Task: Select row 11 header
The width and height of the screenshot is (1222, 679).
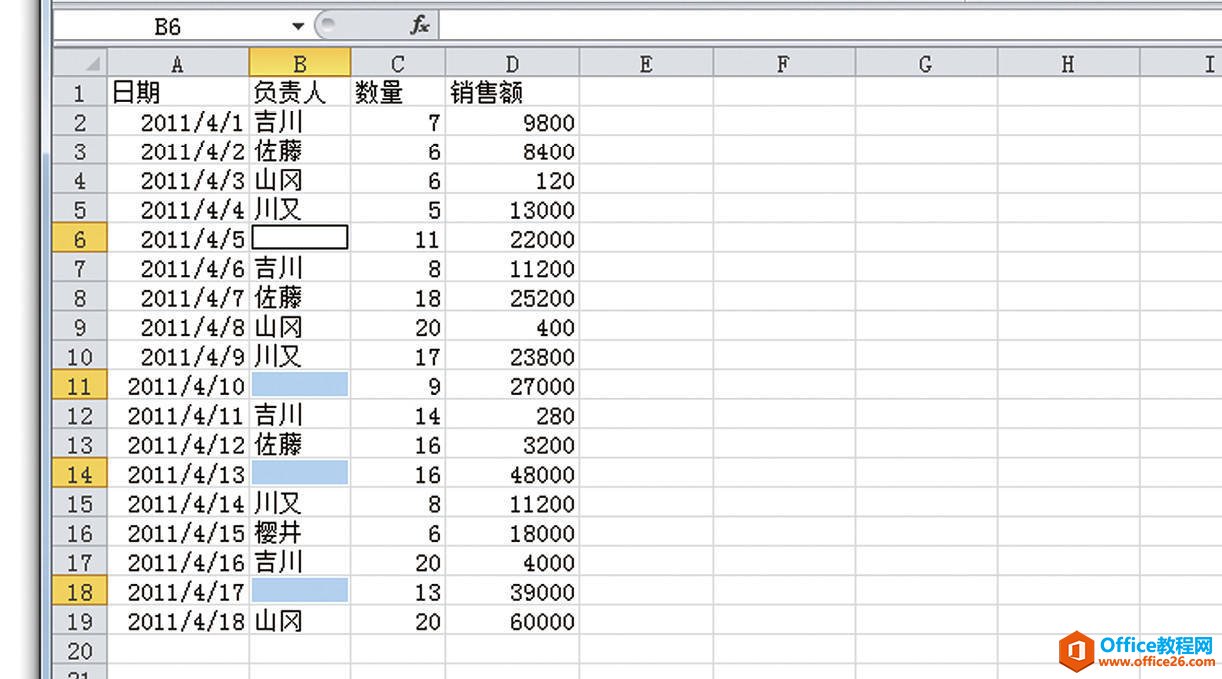Action: [80, 386]
